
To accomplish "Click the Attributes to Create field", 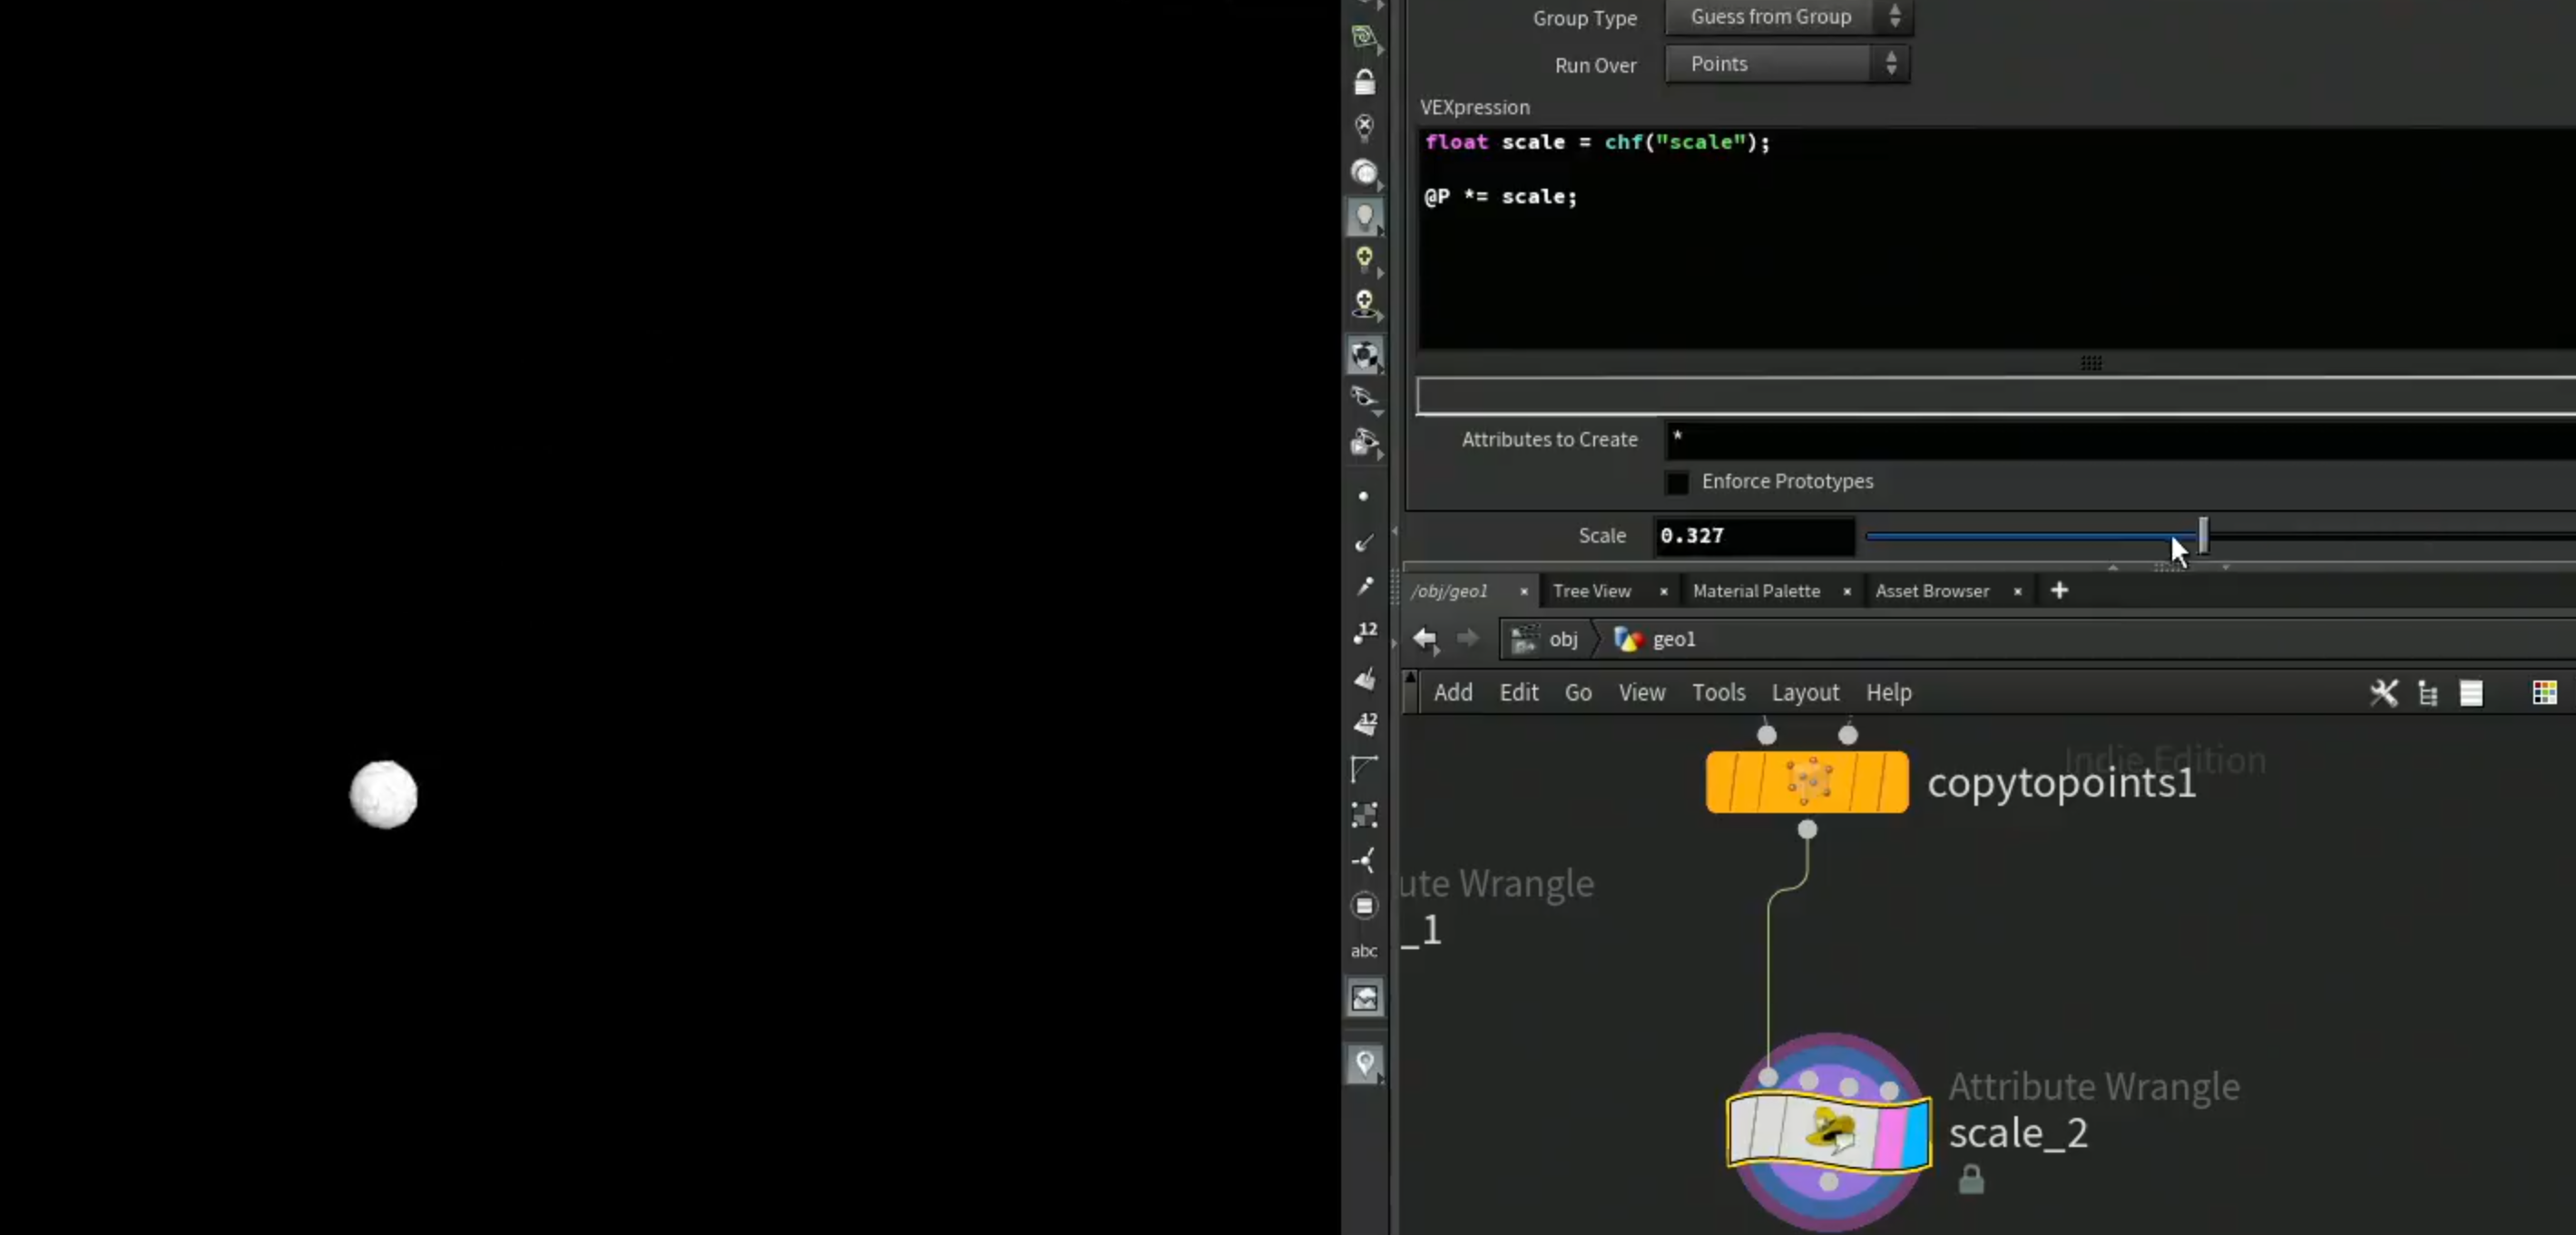I will pyautogui.click(x=2120, y=440).
